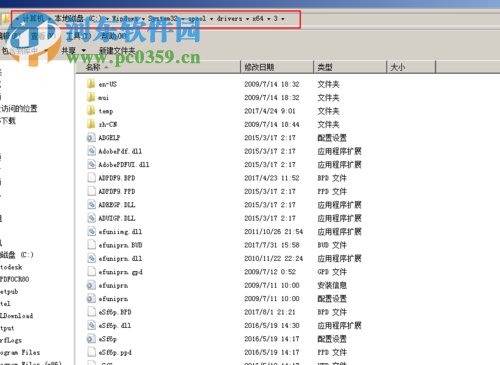The width and height of the screenshot is (500, 365).
Task: Go to the drivers breadcrumb segment
Action: point(229,19)
